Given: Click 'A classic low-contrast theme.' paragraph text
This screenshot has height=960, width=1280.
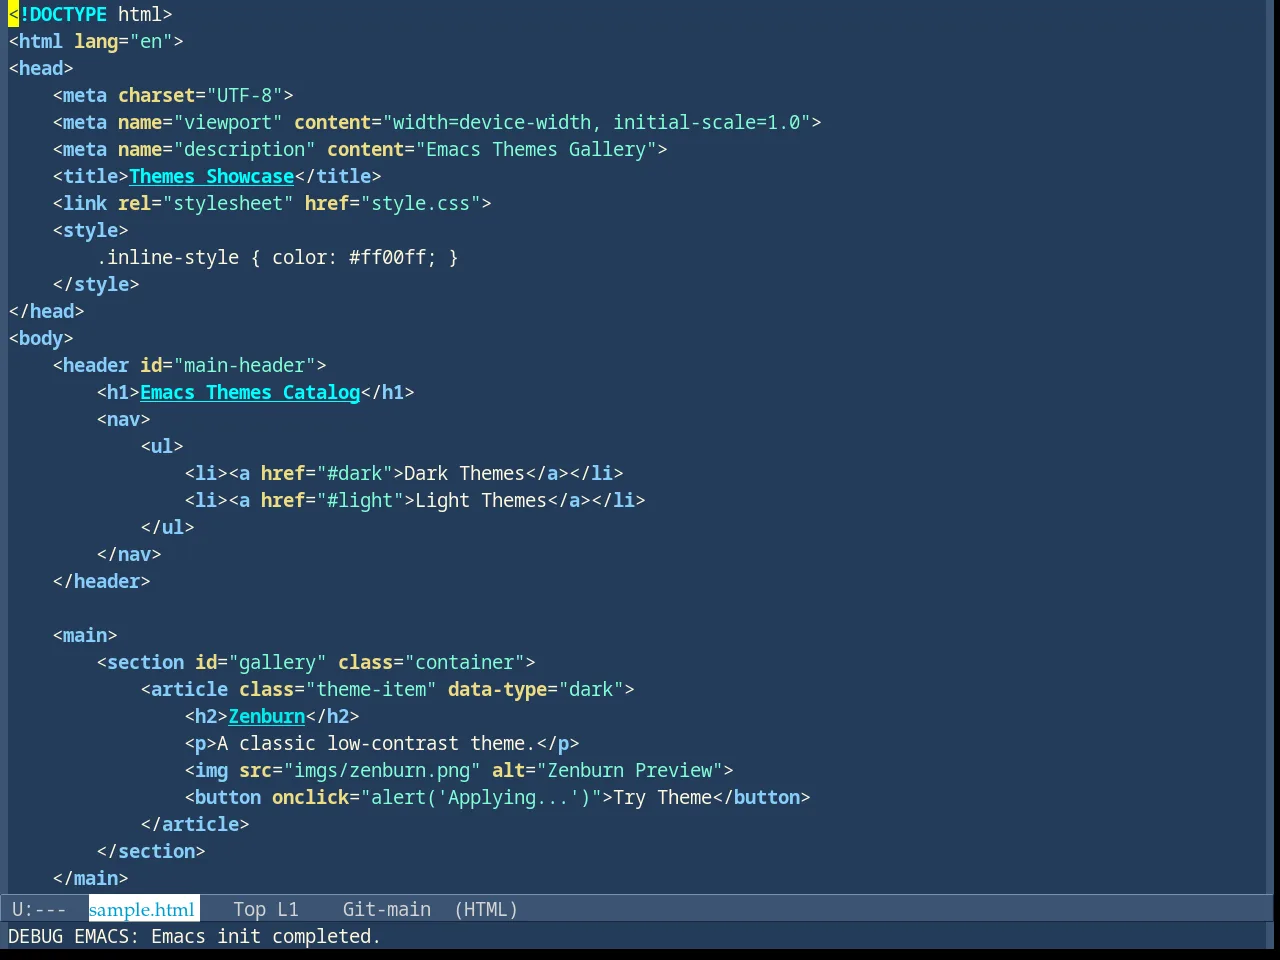Looking at the screenshot, I should tap(377, 743).
